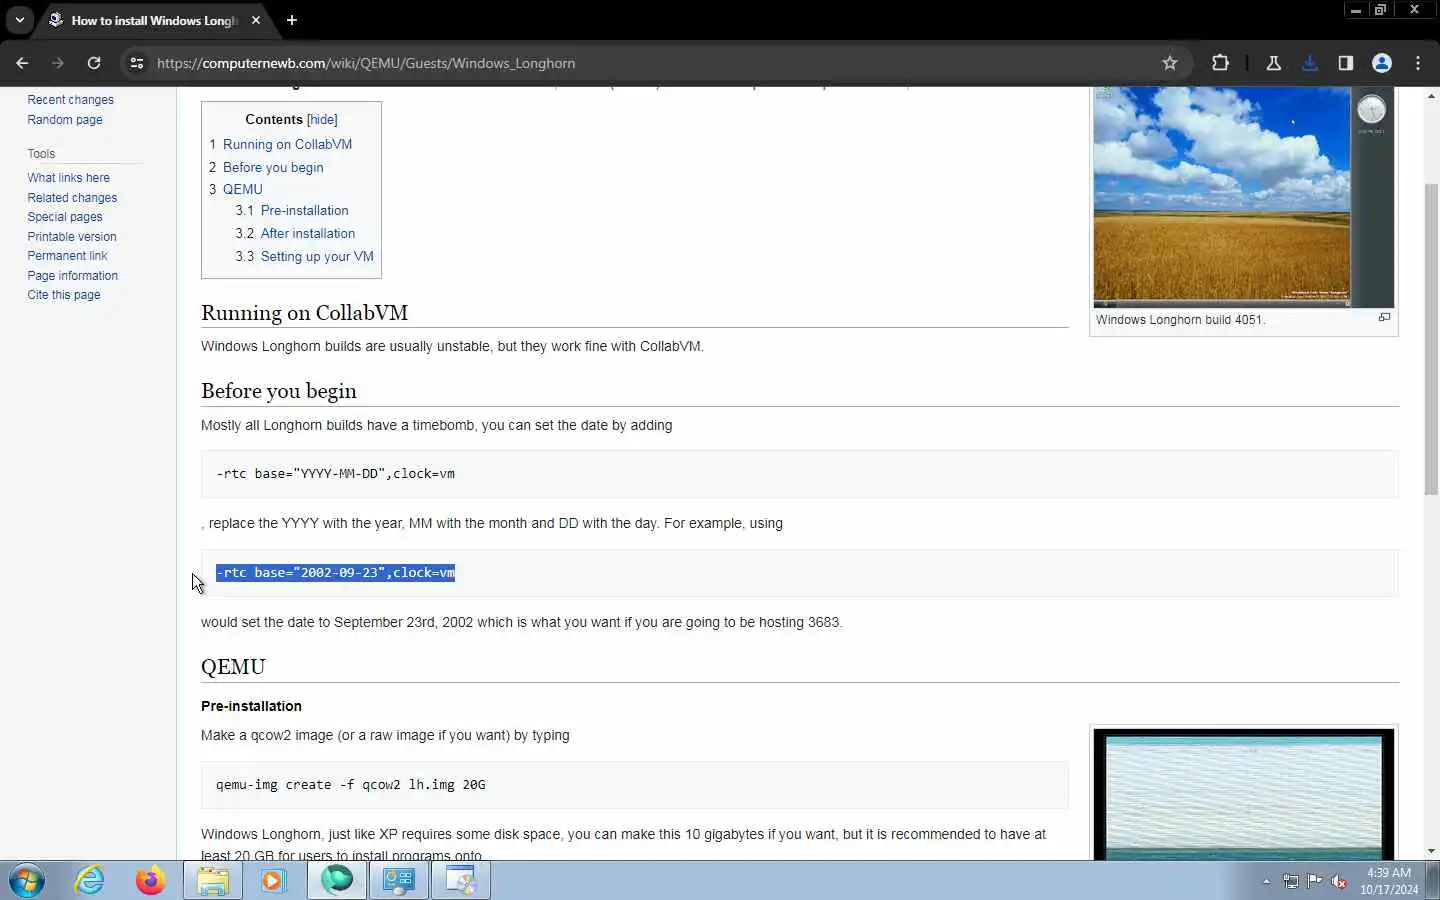
Task: Hide the Contents table
Action: 322,119
